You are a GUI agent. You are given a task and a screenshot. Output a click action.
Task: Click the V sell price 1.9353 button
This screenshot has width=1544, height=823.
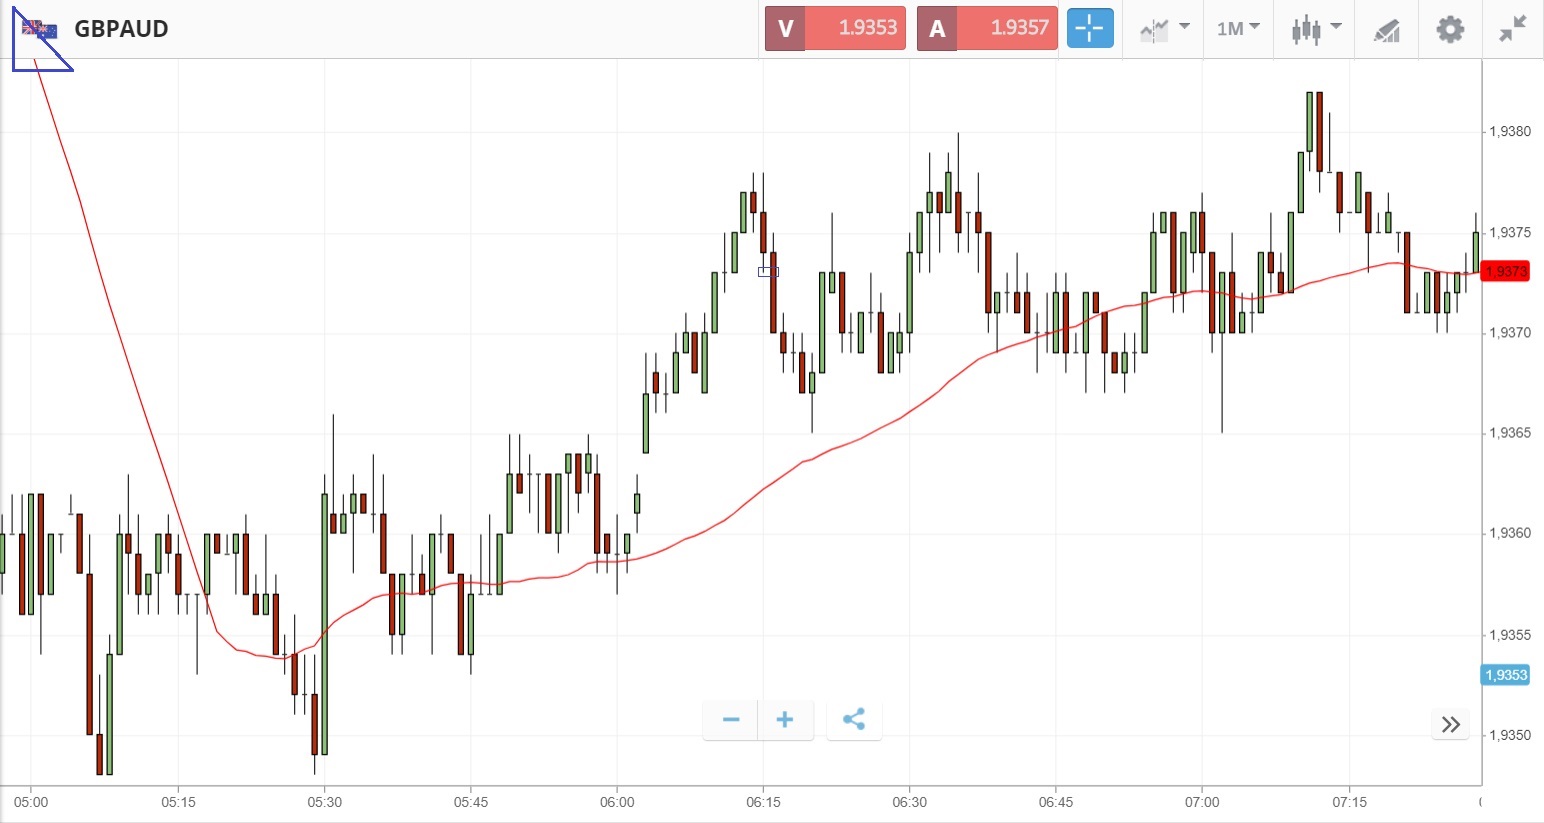835,29
